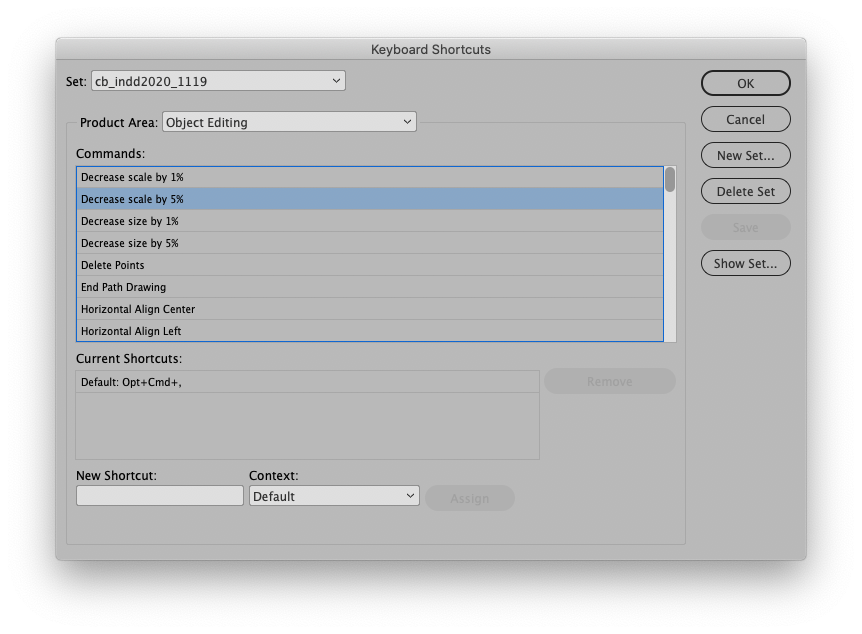The image size is (862, 634).
Task: Select the Decrease size by 1% command
Action: 370,221
